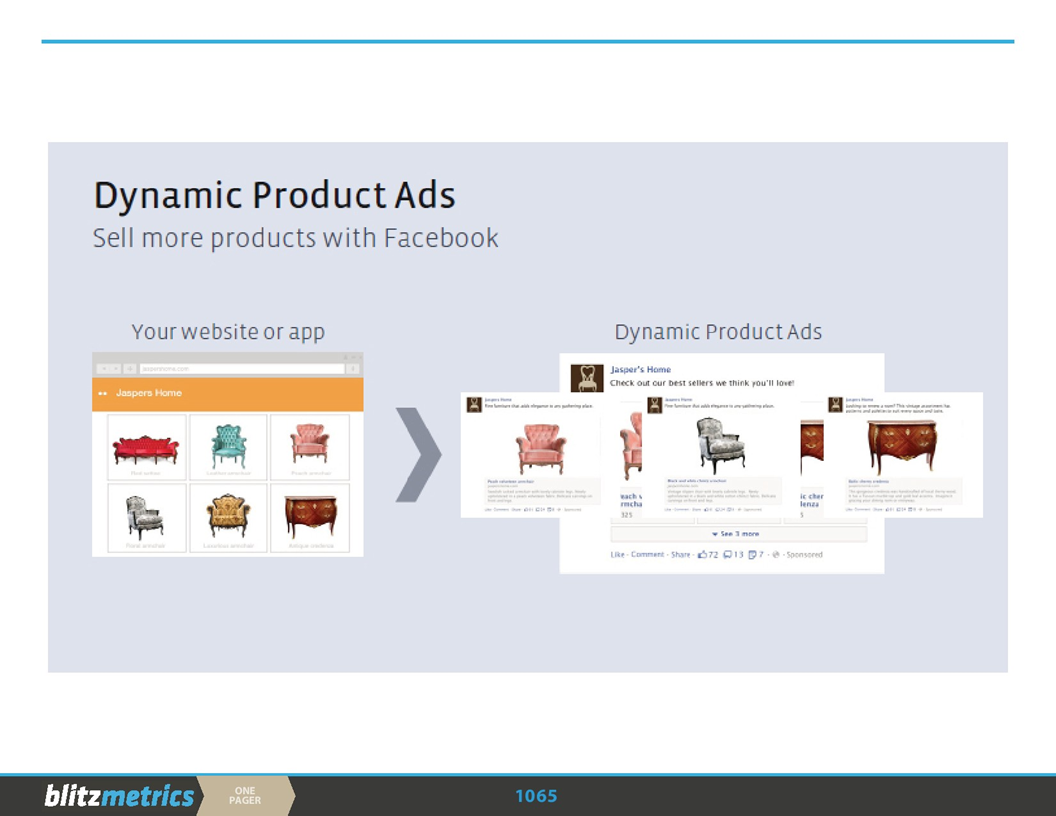Click the share icon showing 7
The width and height of the screenshot is (1056, 816).
[x=753, y=553]
